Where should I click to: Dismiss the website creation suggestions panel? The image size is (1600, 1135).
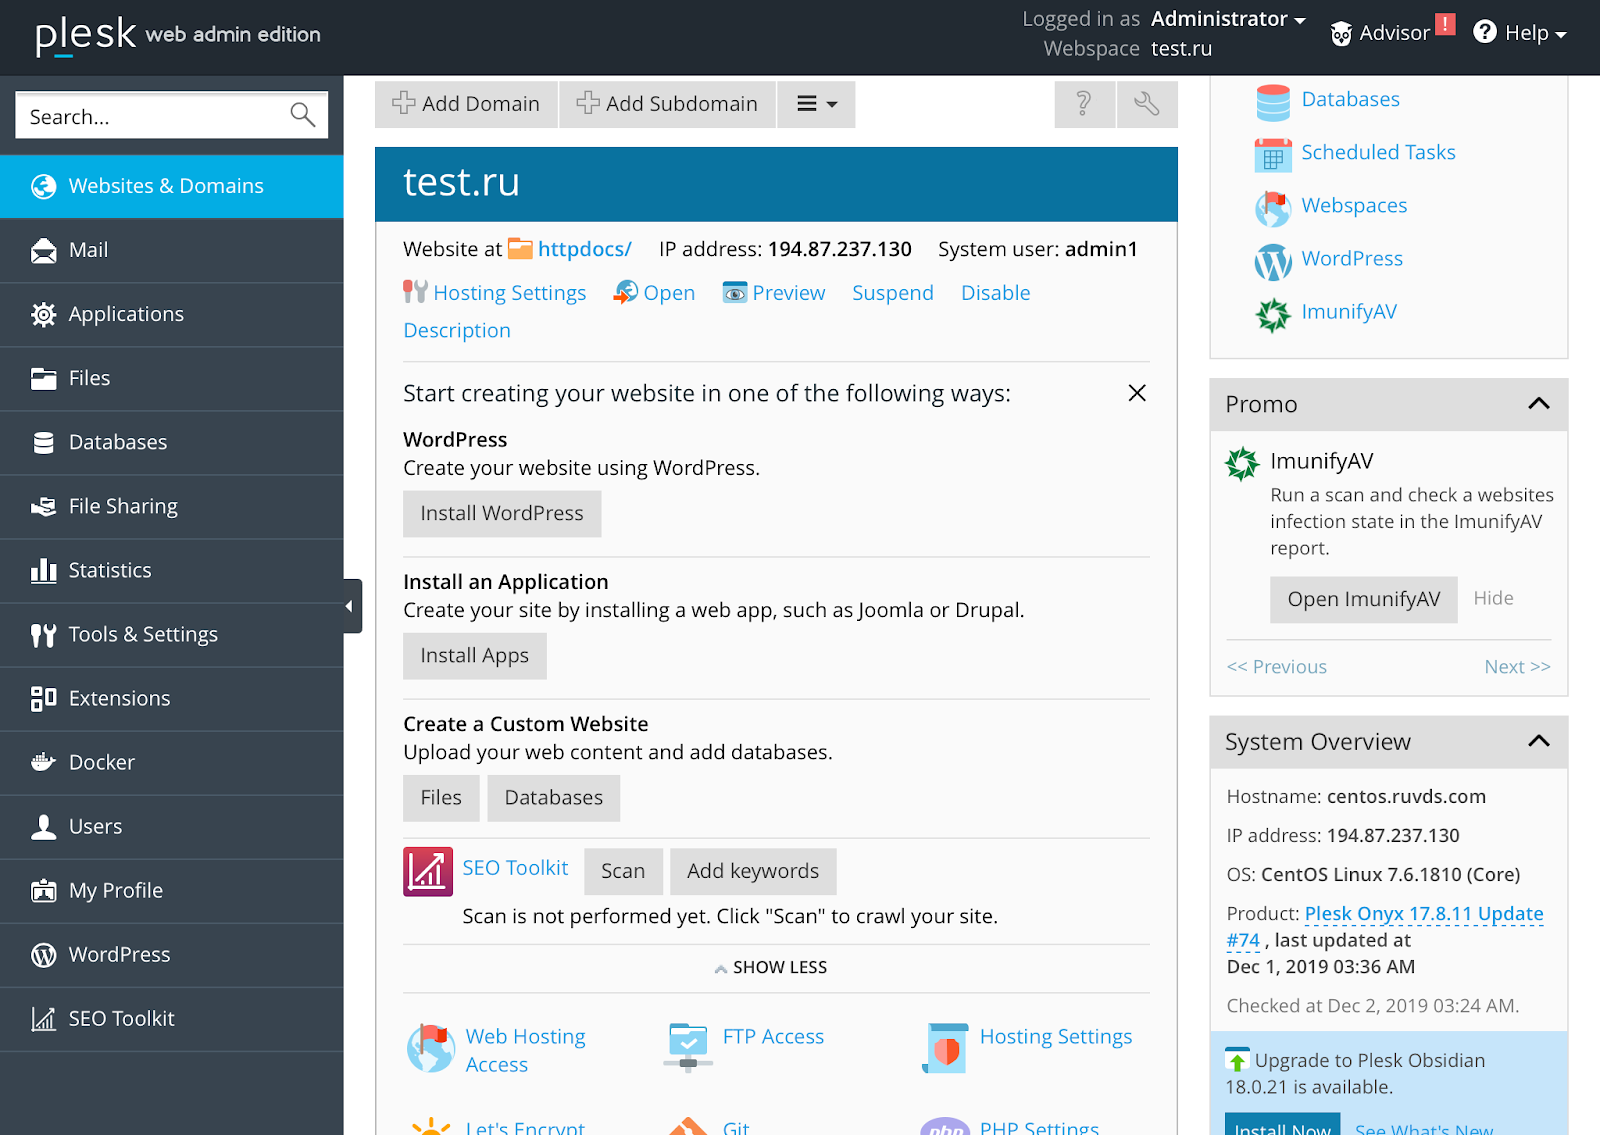click(1136, 393)
